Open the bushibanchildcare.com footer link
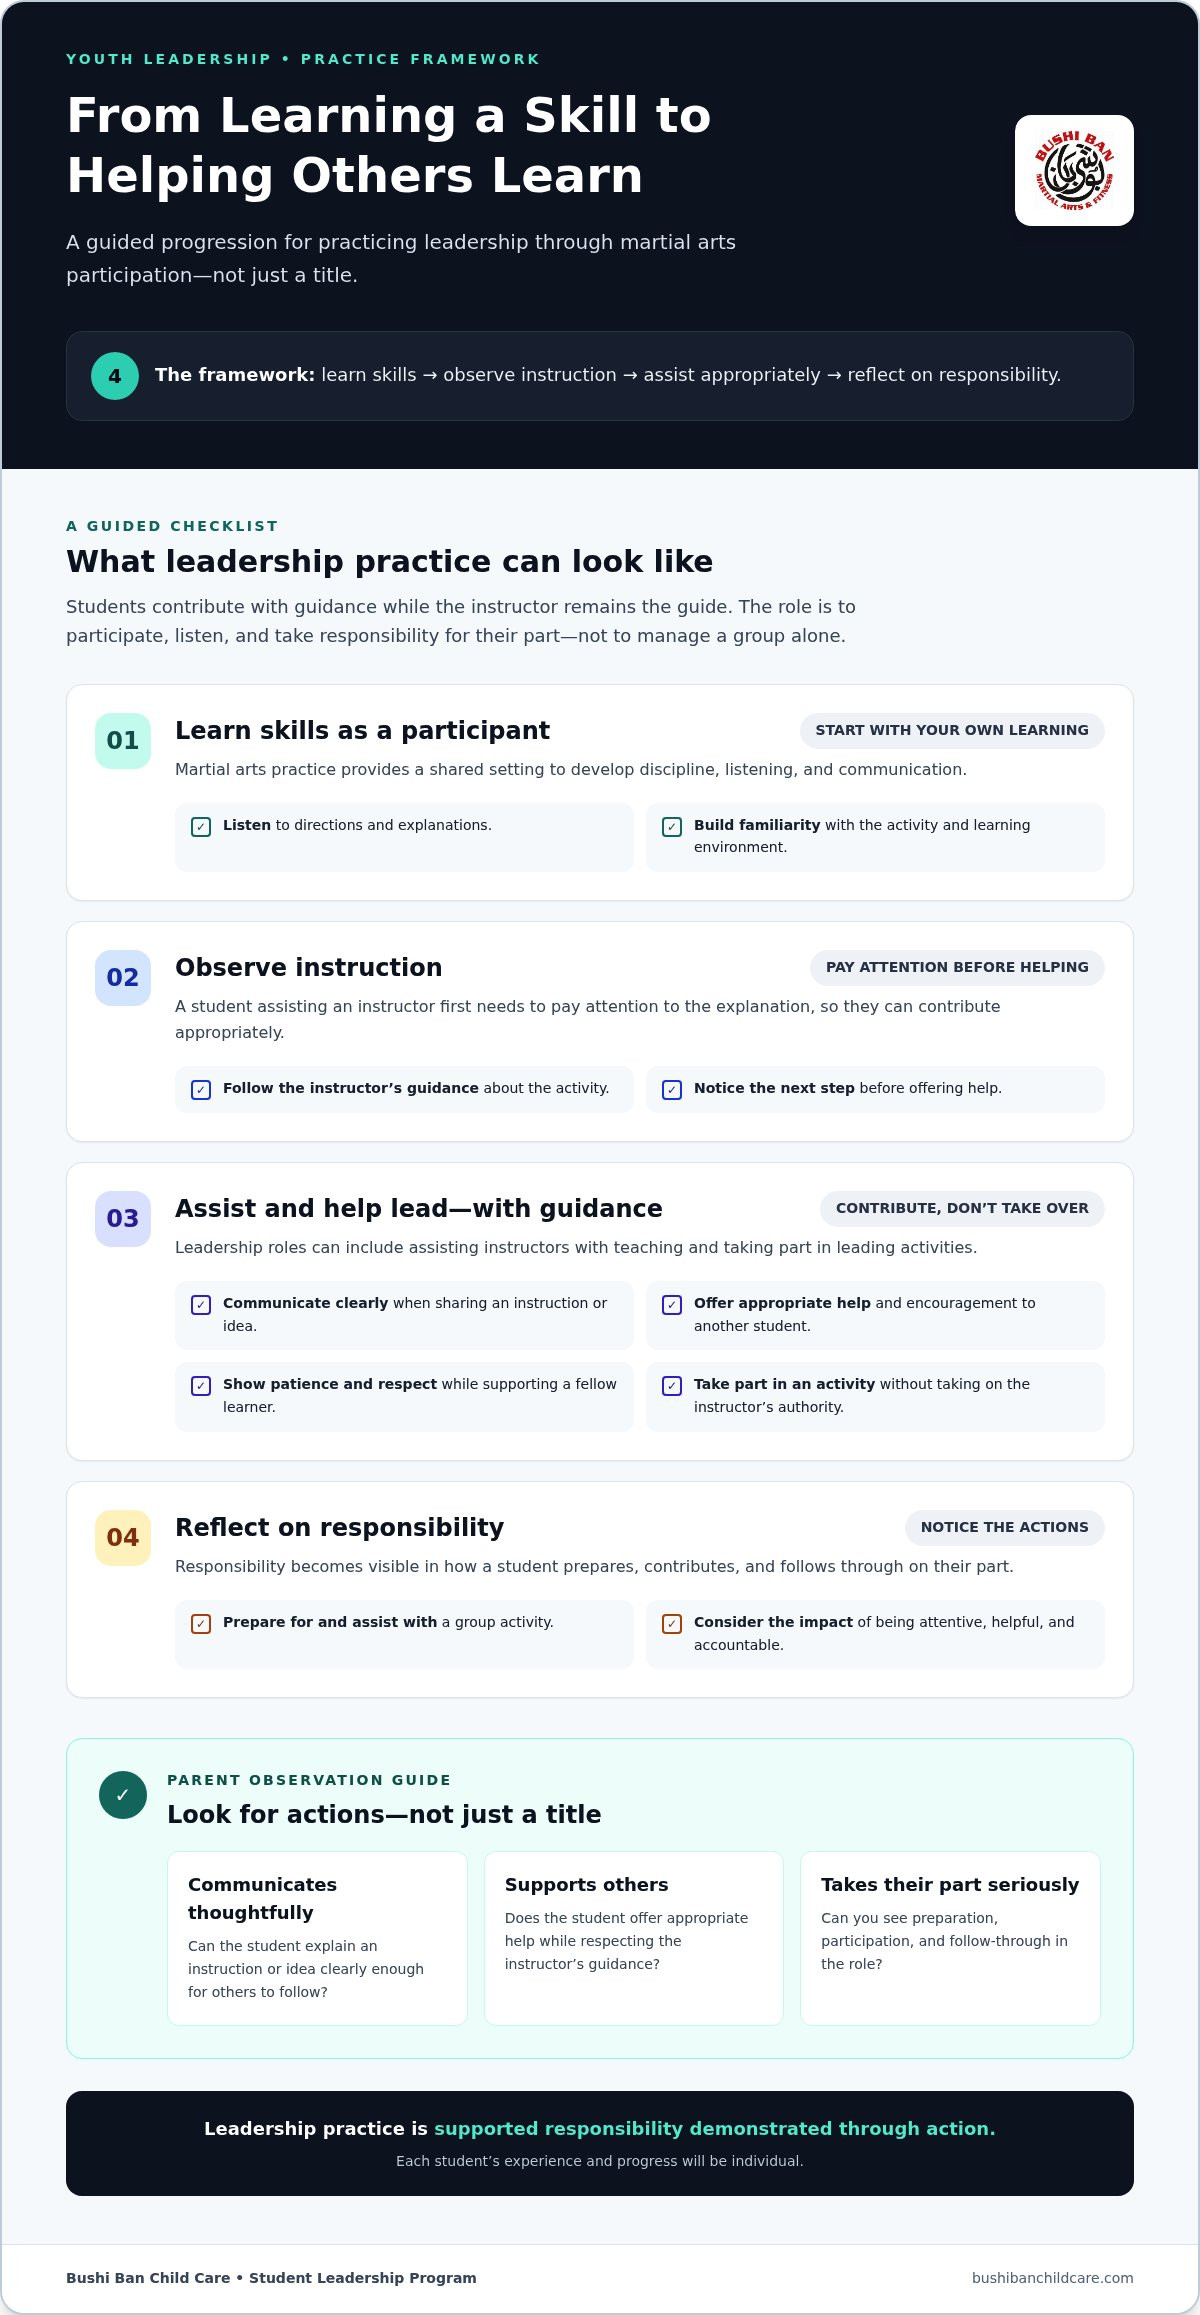Viewport: 1200px width, 2315px height. click(x=1052, y=2278)
